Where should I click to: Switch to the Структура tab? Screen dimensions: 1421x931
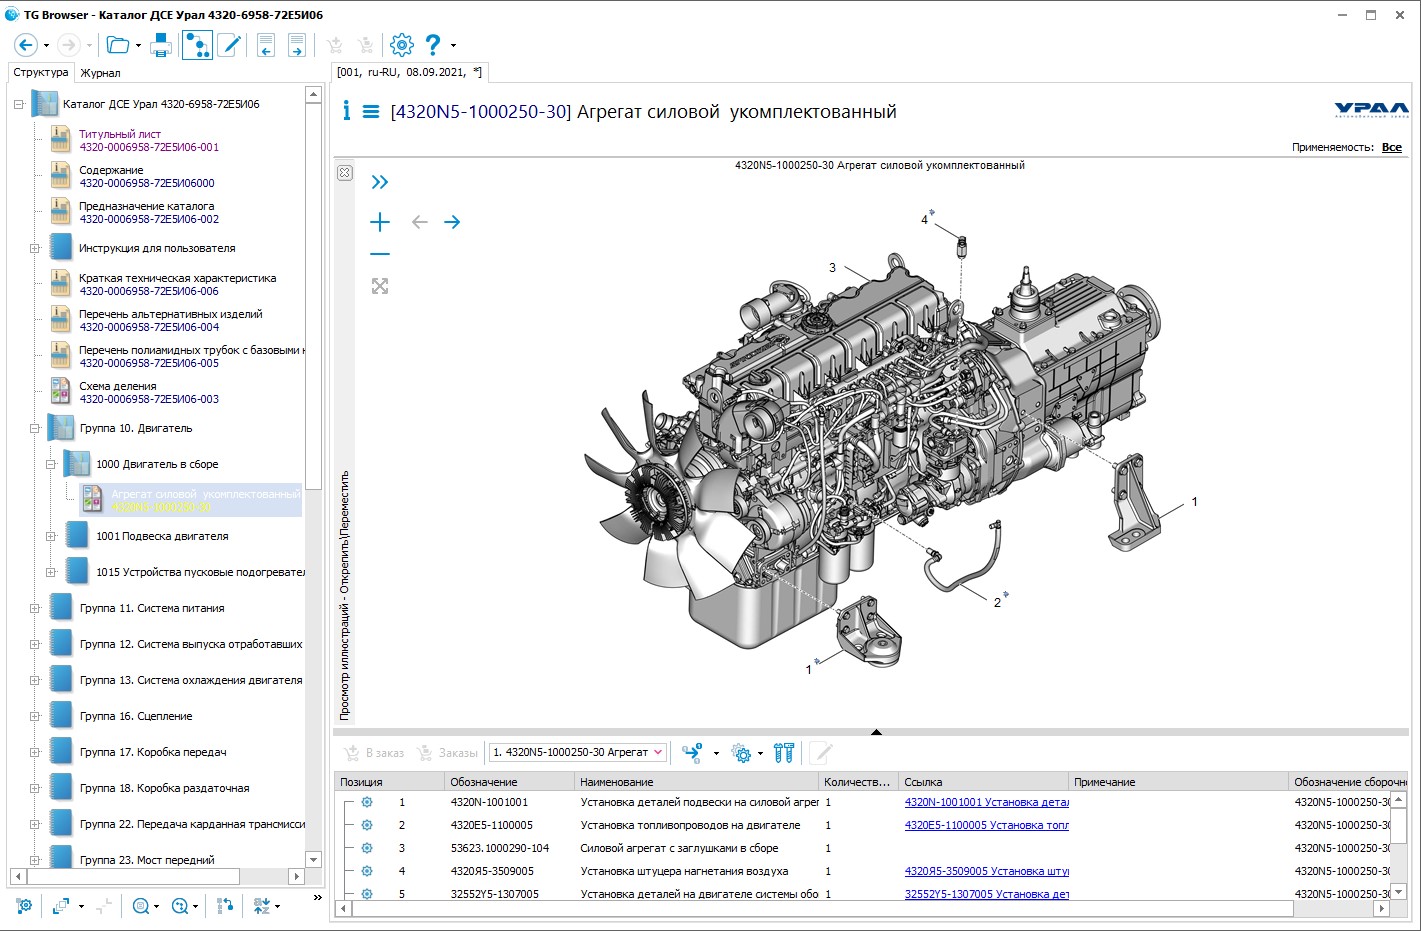pos(41,72)
